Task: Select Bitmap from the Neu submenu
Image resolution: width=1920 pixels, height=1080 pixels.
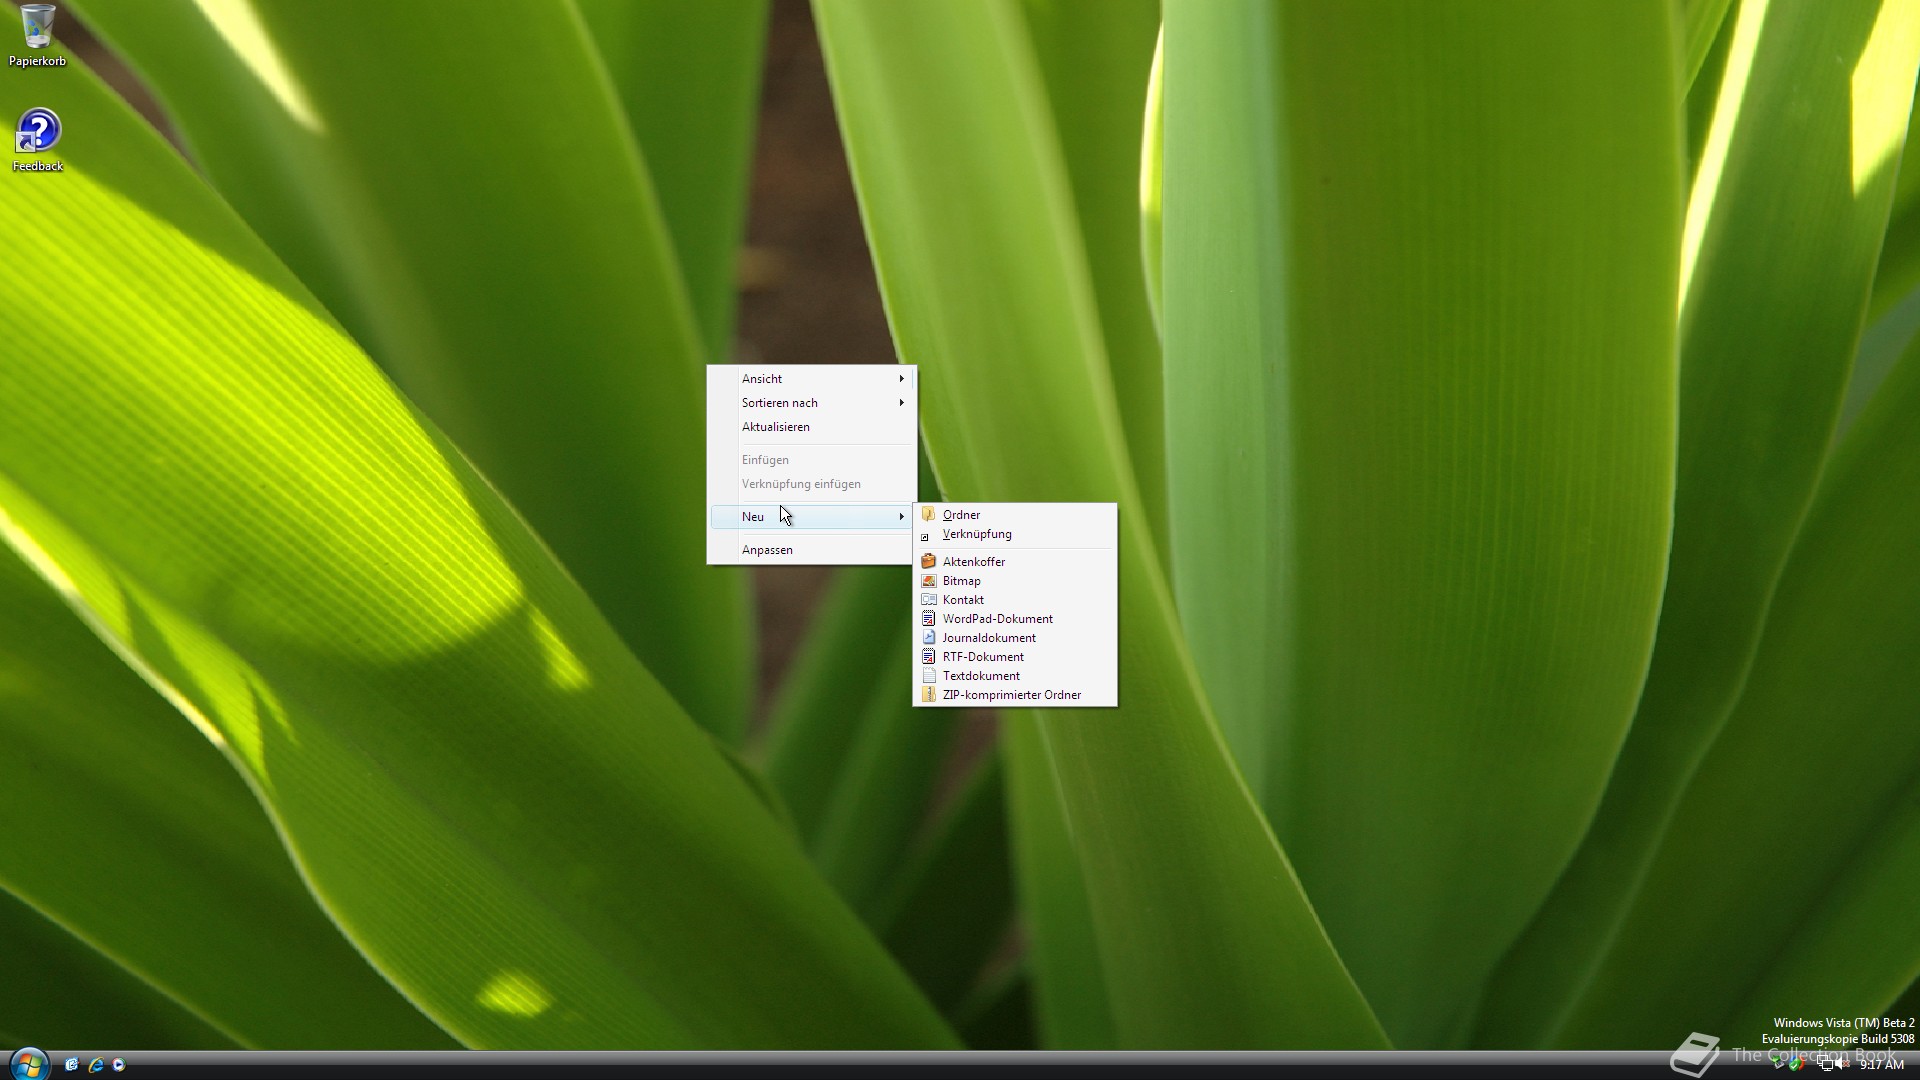Action: pos(961,581)
